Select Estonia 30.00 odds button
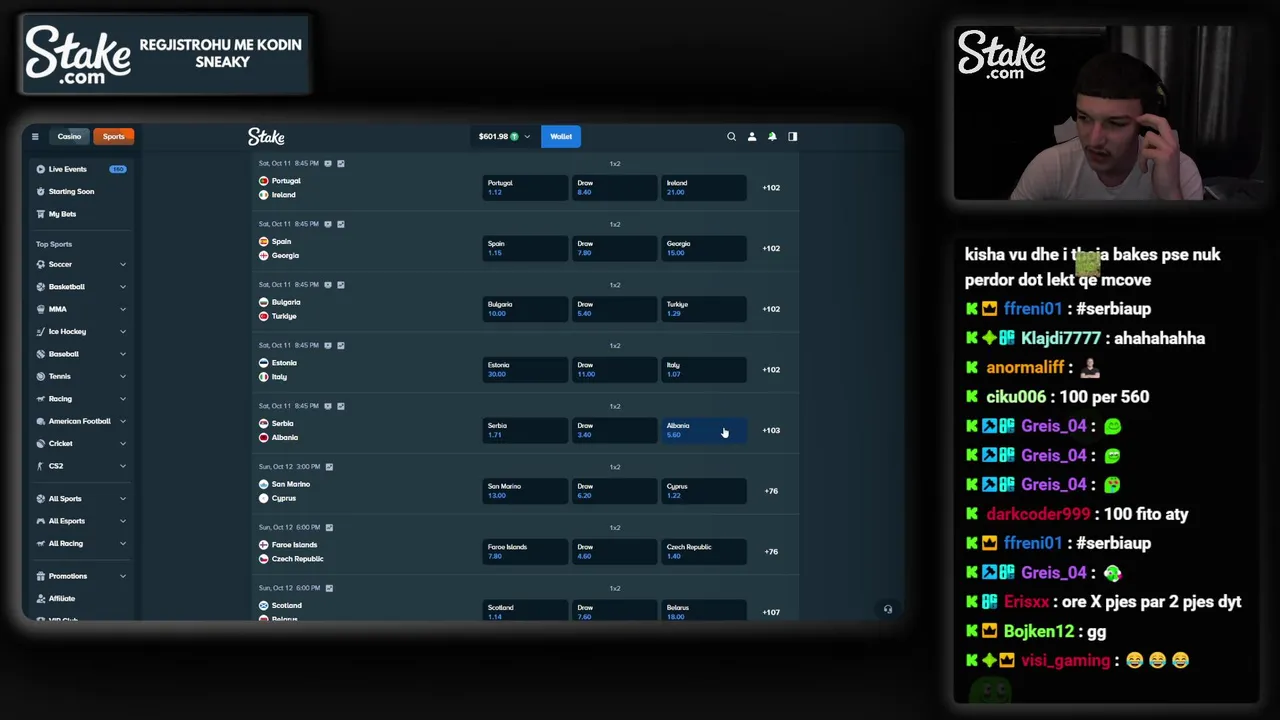 pos(525,369)
